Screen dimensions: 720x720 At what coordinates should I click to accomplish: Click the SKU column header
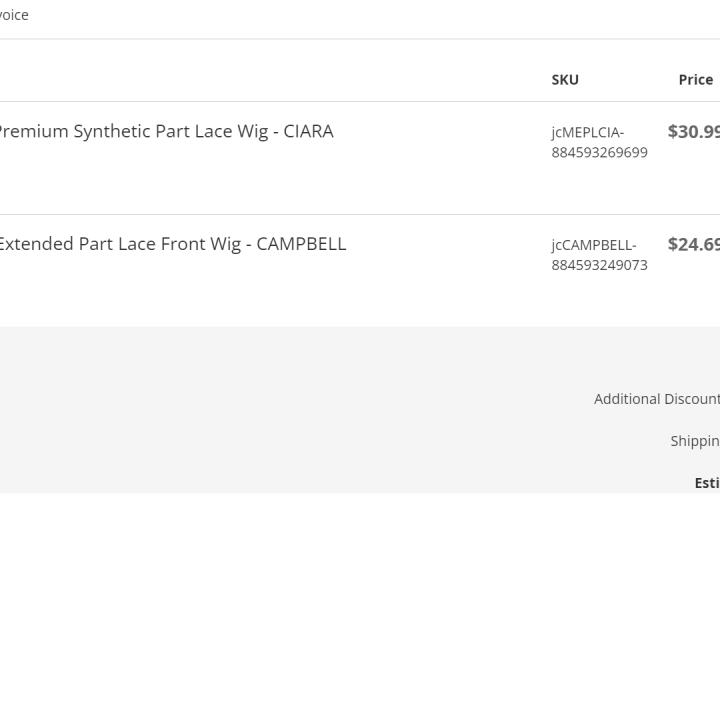tap(565, 80)
